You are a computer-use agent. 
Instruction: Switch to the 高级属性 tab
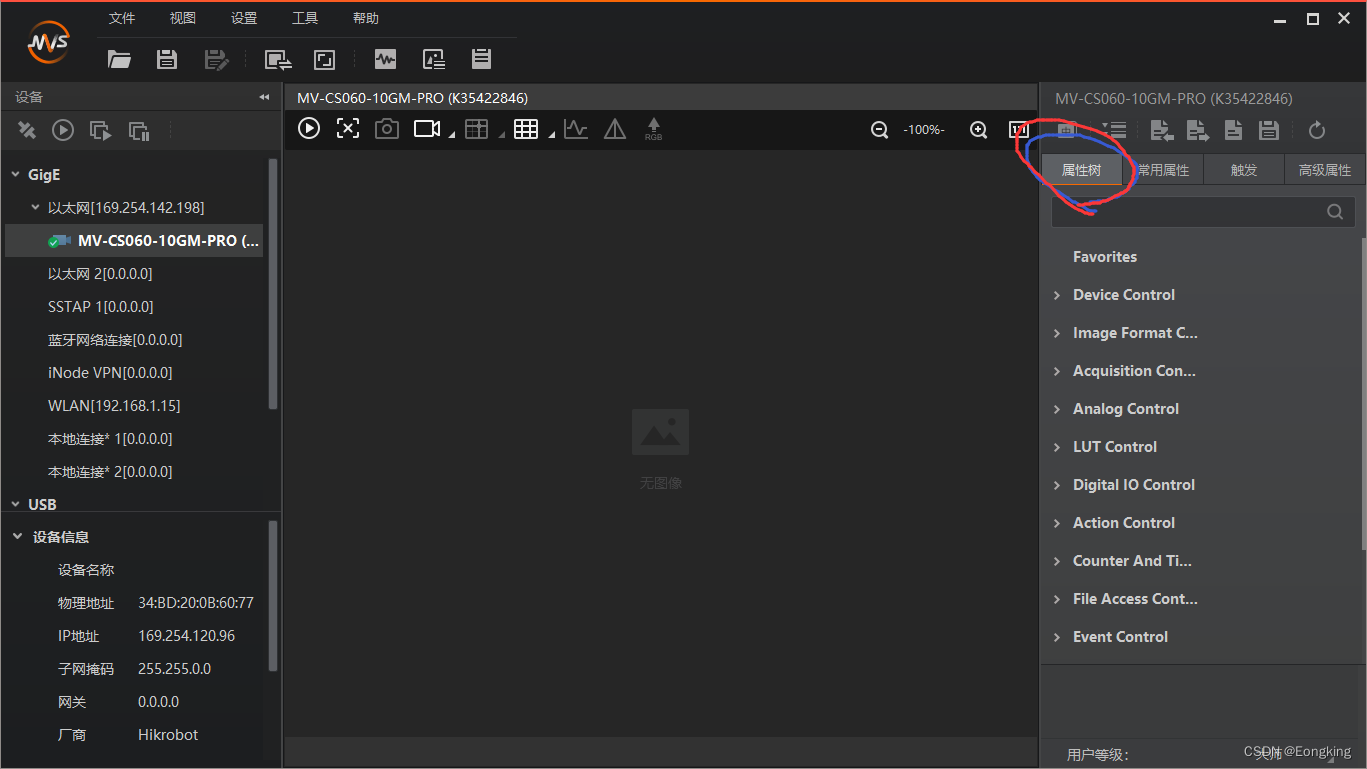(x=1325, y=170)
